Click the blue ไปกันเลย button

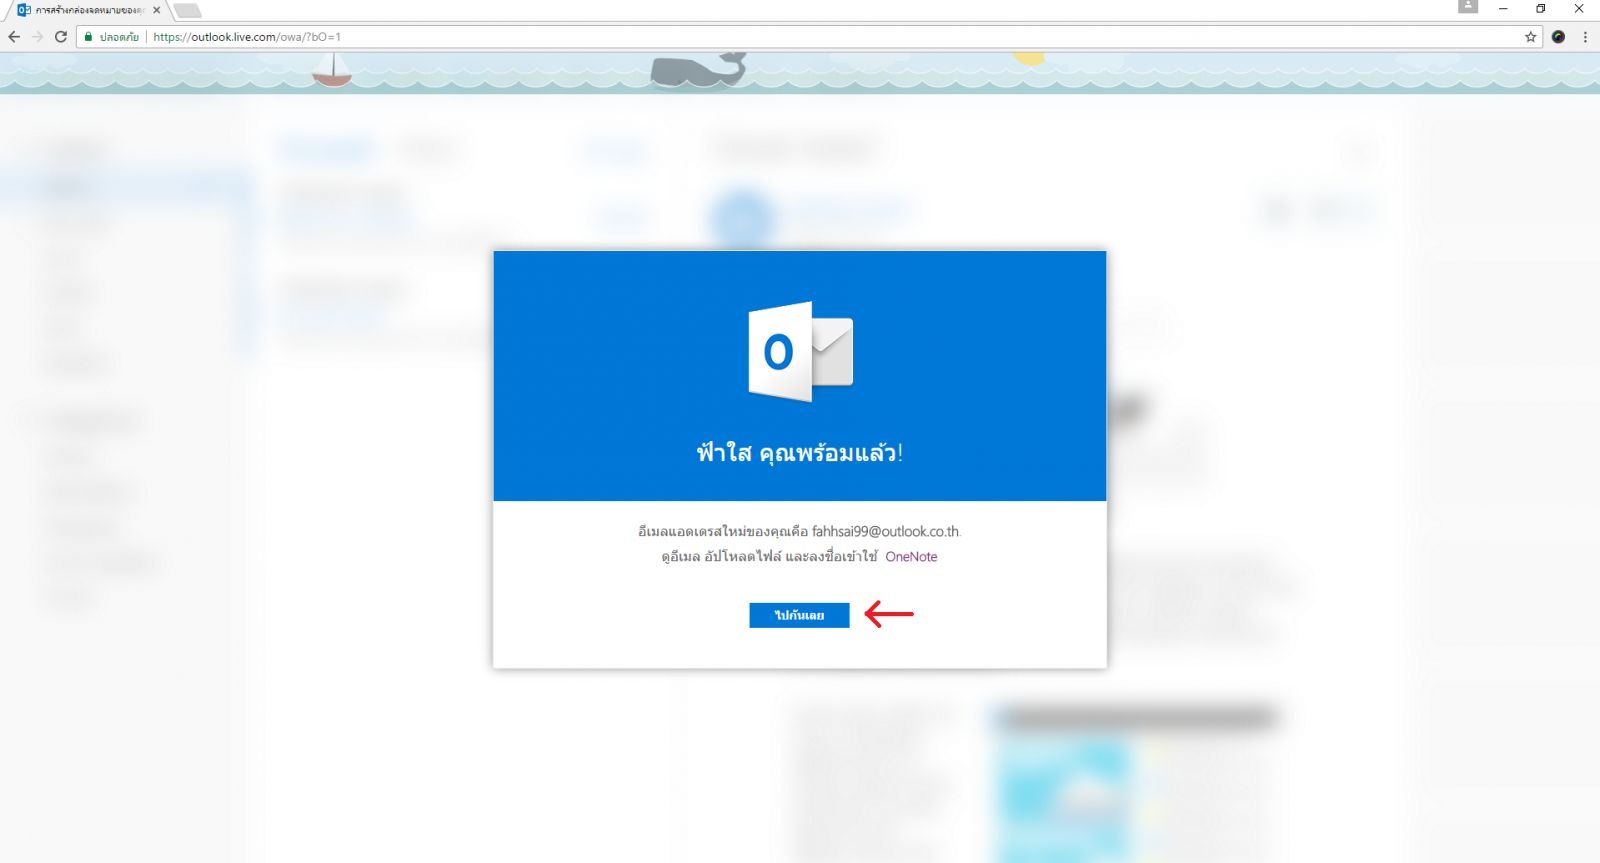799,615
